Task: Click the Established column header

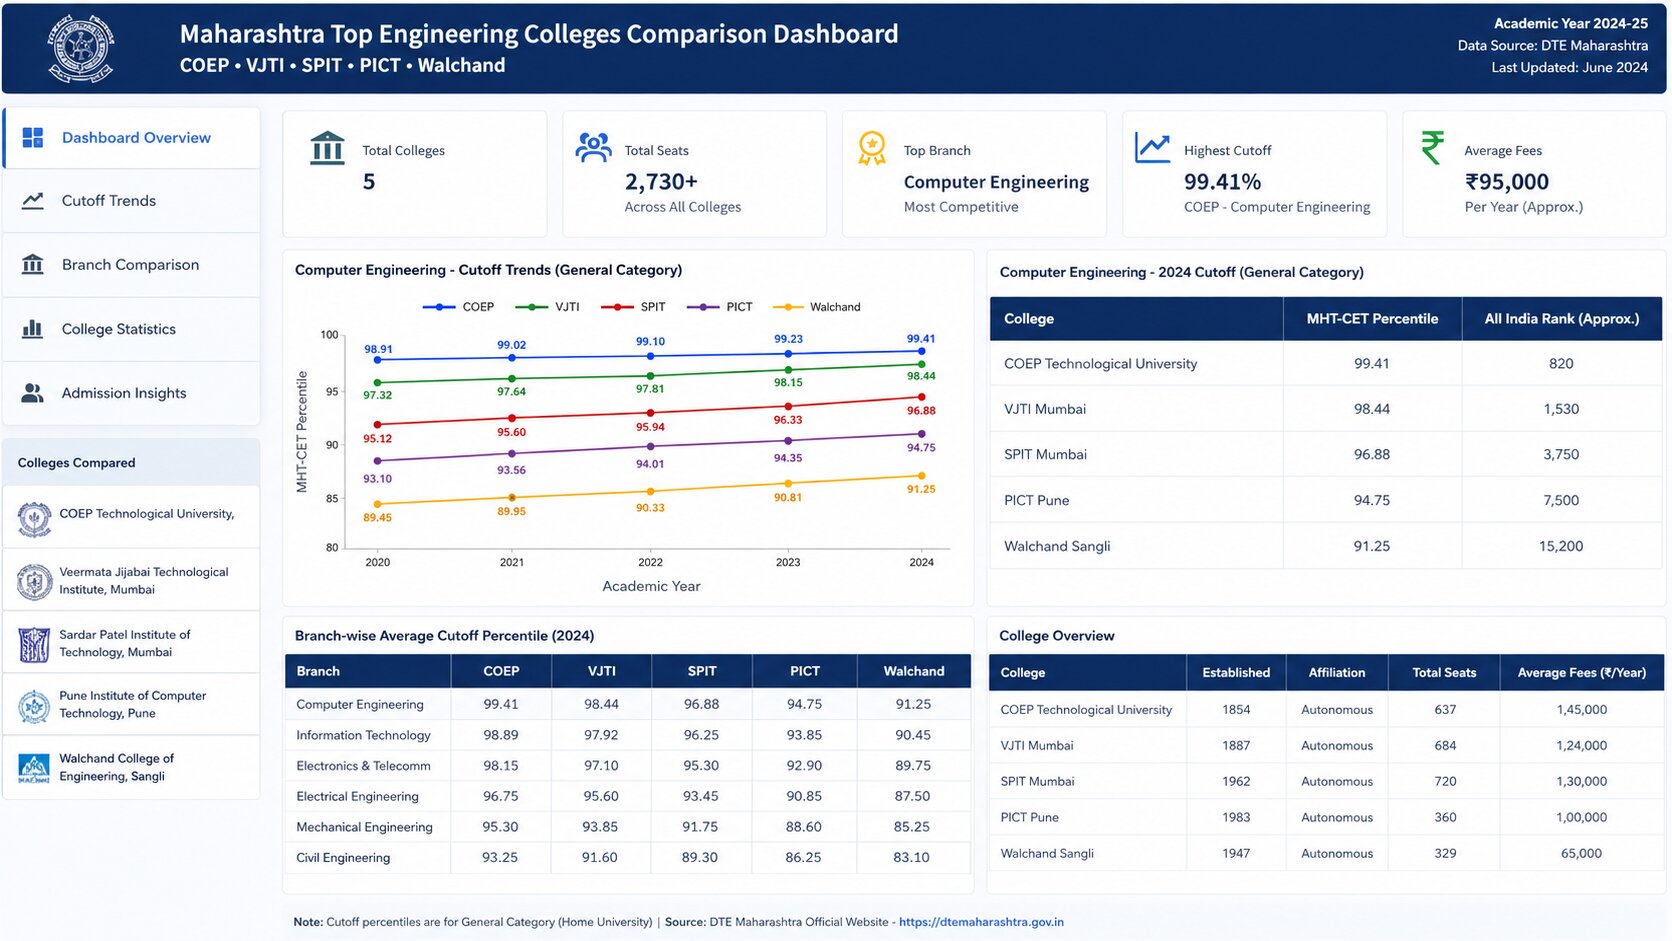Action: [1236, 673]
